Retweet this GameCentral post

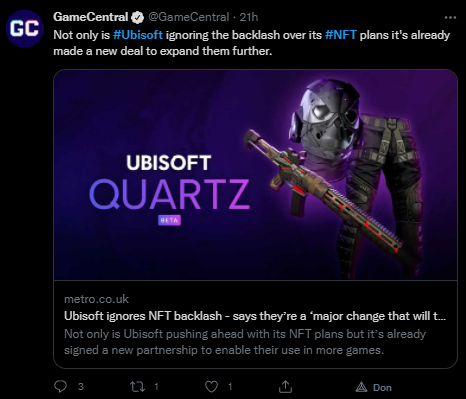click(137, 387)
